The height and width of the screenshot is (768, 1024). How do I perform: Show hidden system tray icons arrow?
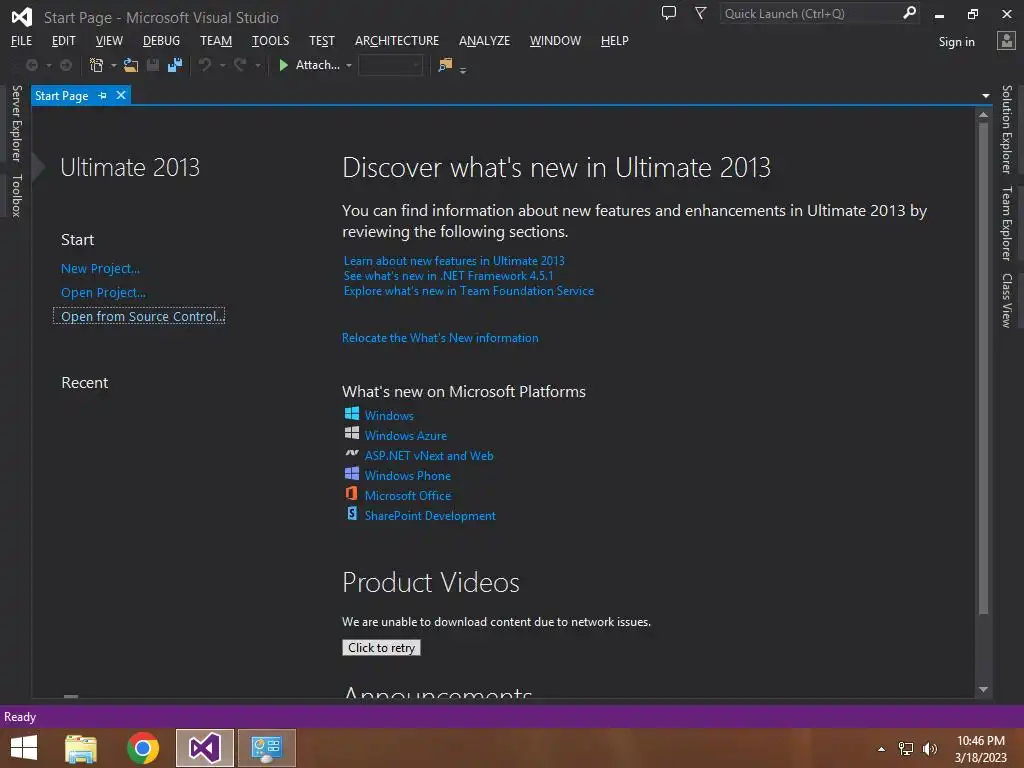882,749
